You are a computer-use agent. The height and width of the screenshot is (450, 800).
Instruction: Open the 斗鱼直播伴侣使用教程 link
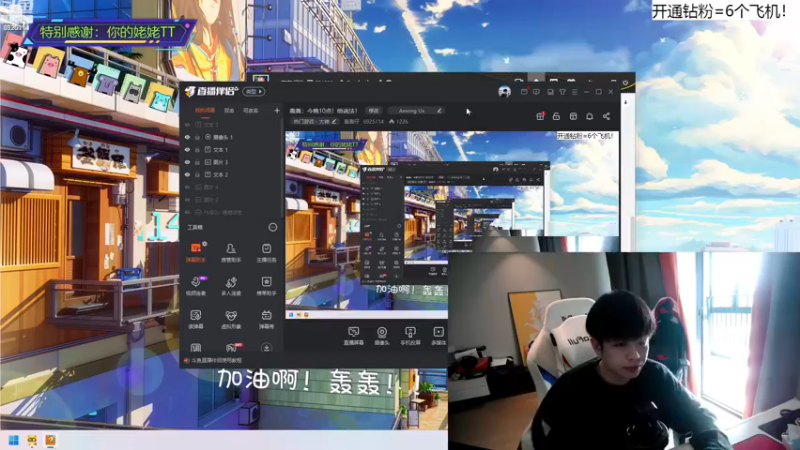[x=216, y=360]
